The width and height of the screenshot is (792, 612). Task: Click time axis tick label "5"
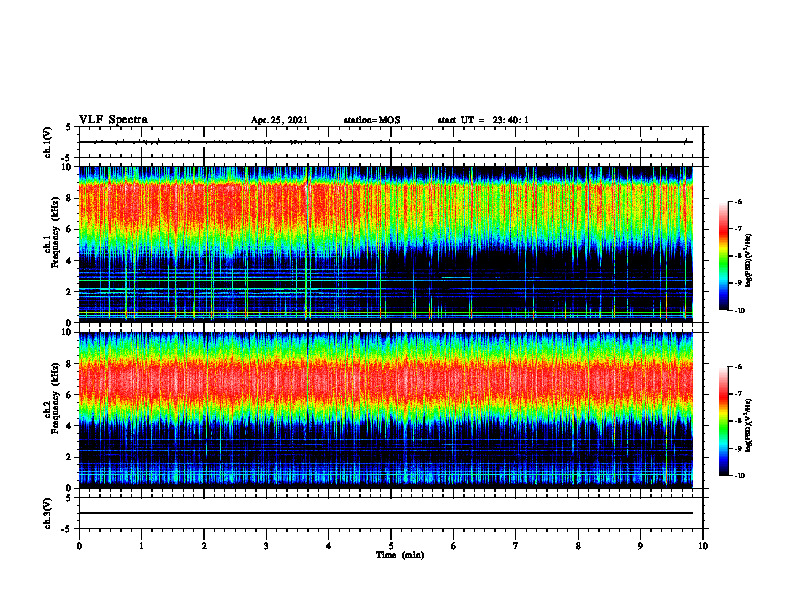[391, 546]
